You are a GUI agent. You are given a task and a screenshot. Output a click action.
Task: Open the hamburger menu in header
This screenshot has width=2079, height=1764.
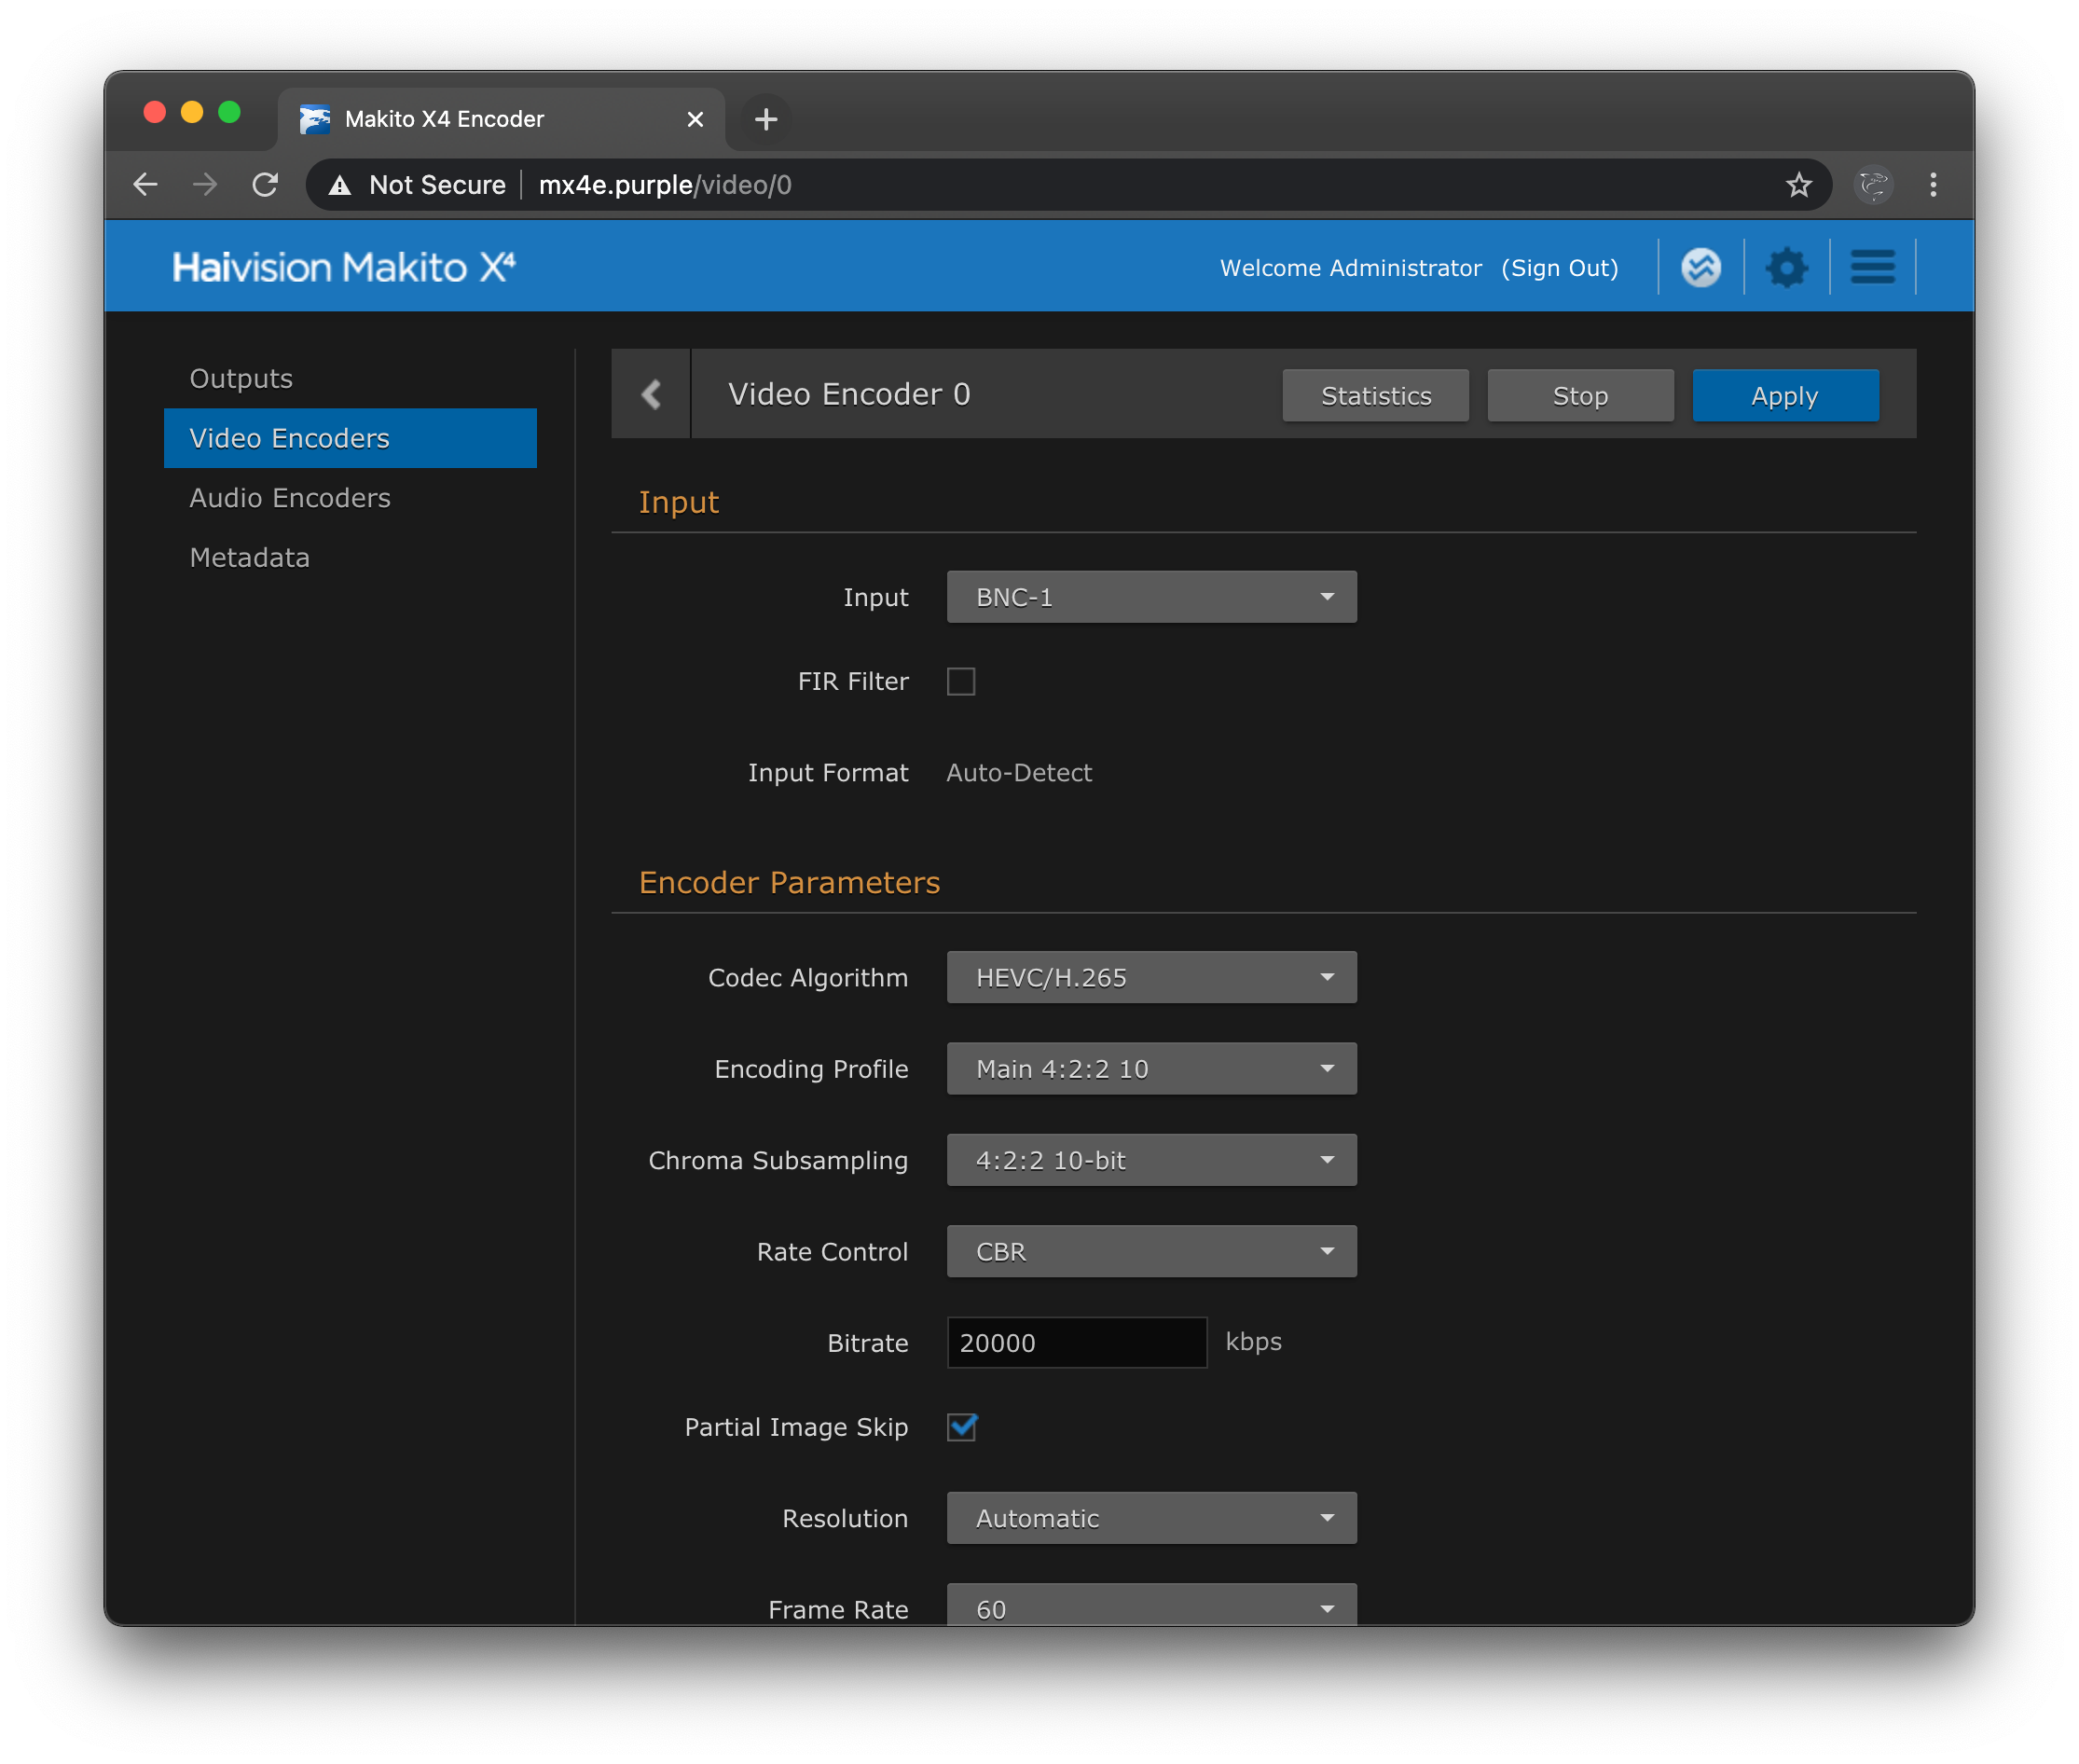pos(1872,267)
